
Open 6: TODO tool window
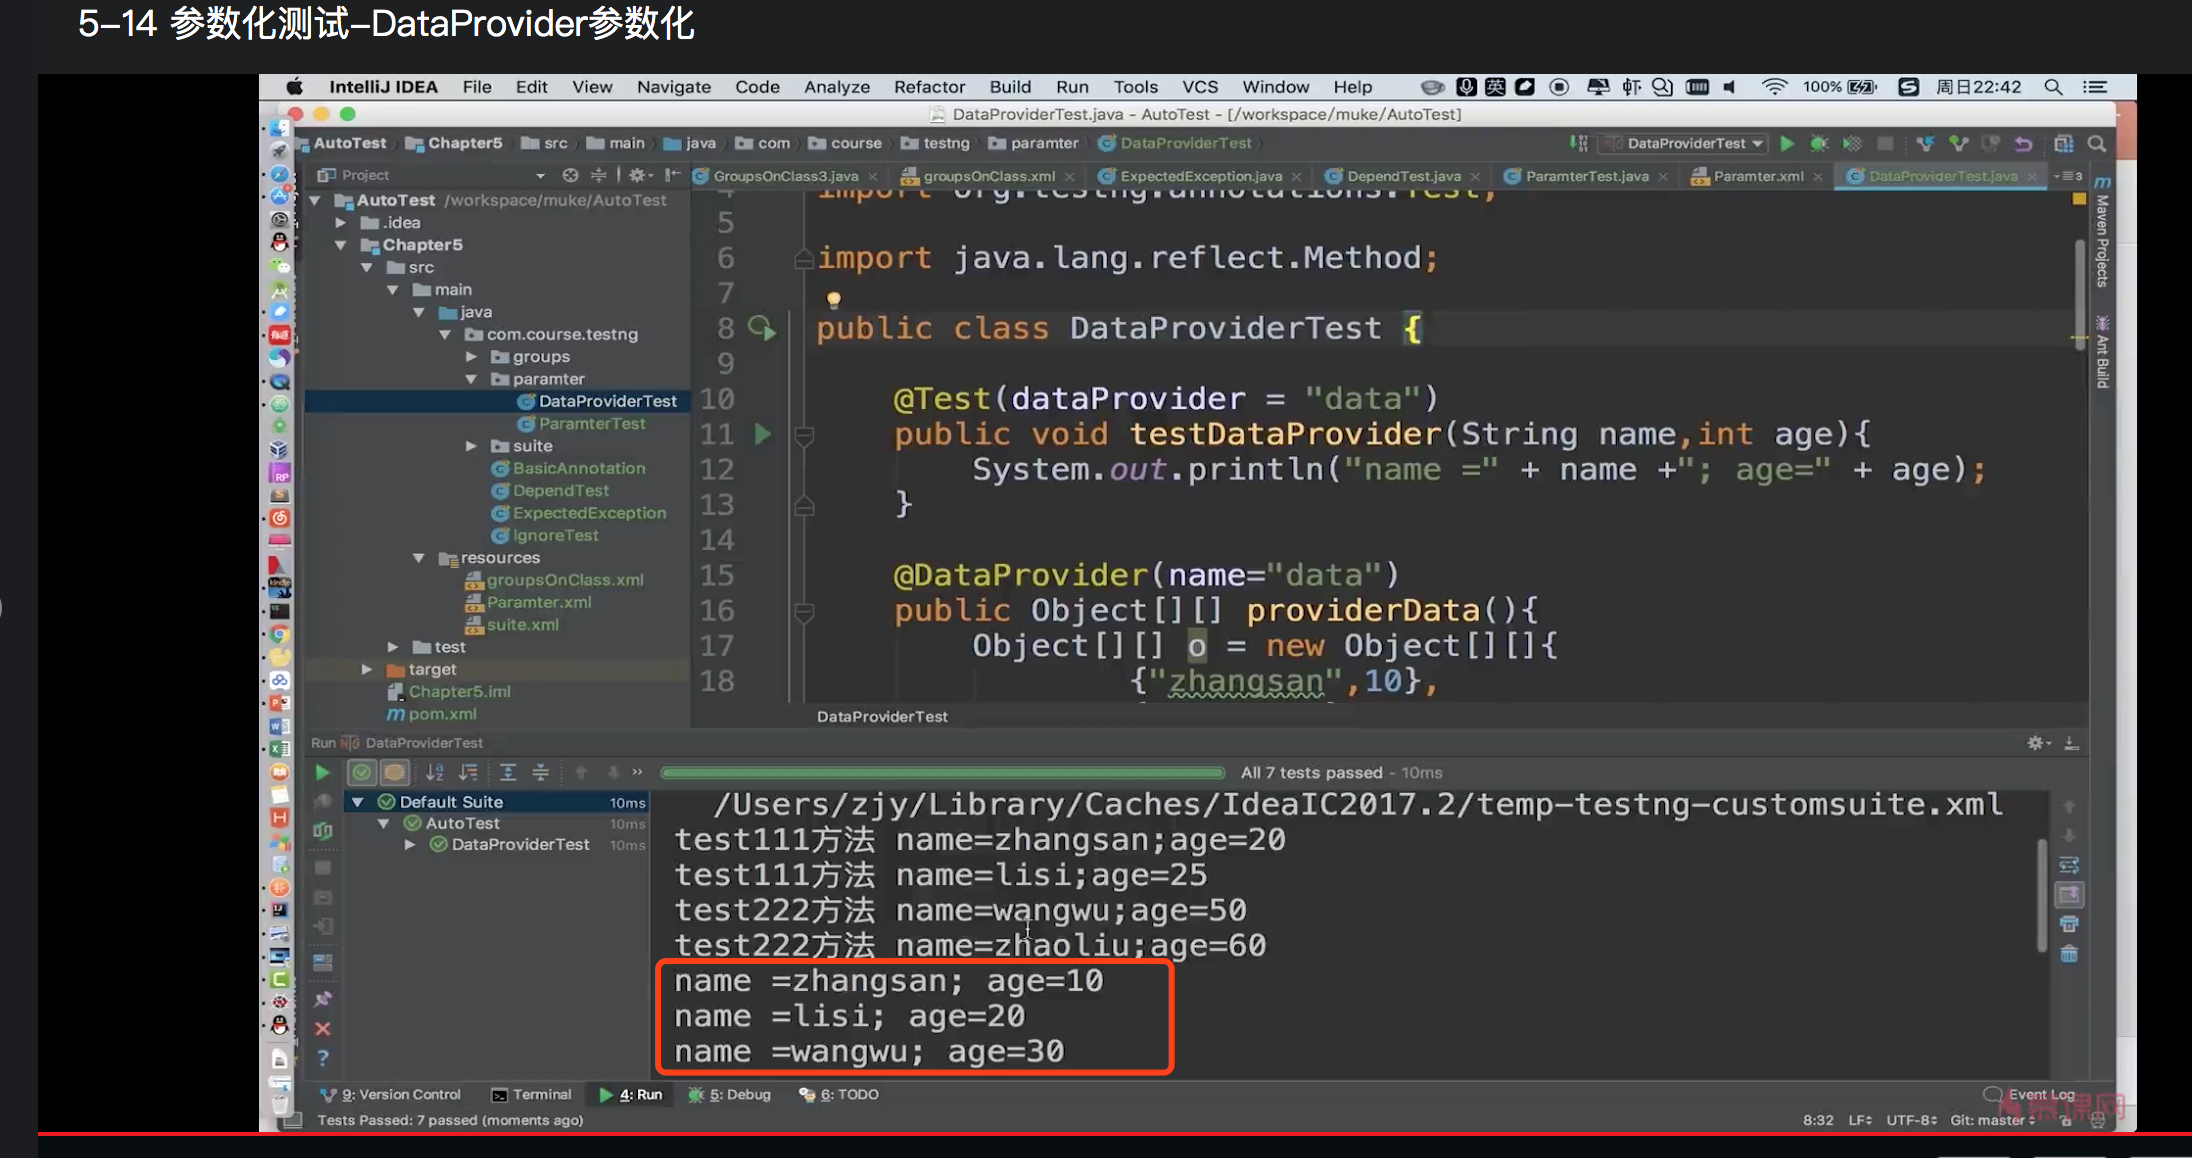(x=839, y=1095)
